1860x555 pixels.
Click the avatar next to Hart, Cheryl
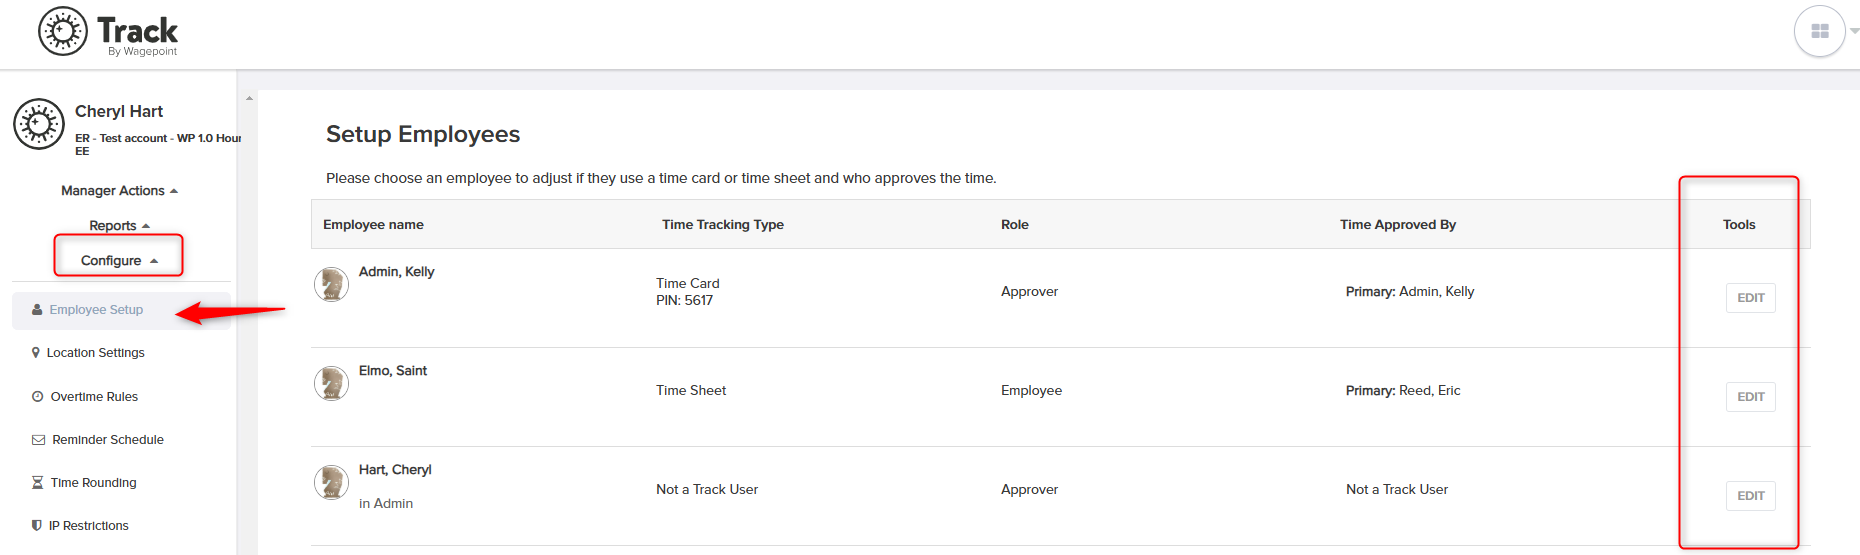331,482
